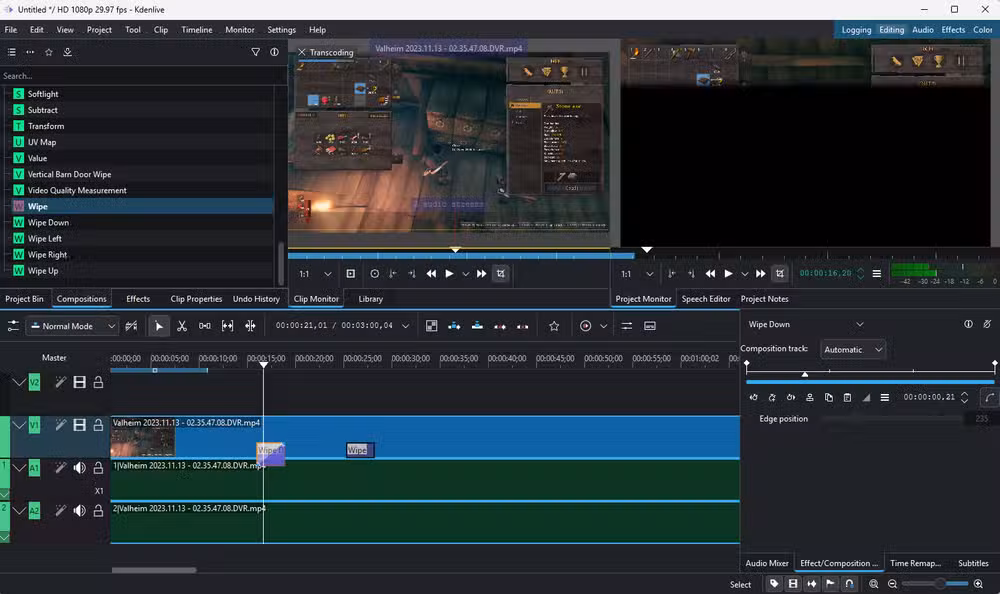This screenshot has width=1000, height=594.
Task: Click the audio mixer sliders icon in timeline toolbar
Action: tap(627, 326)
